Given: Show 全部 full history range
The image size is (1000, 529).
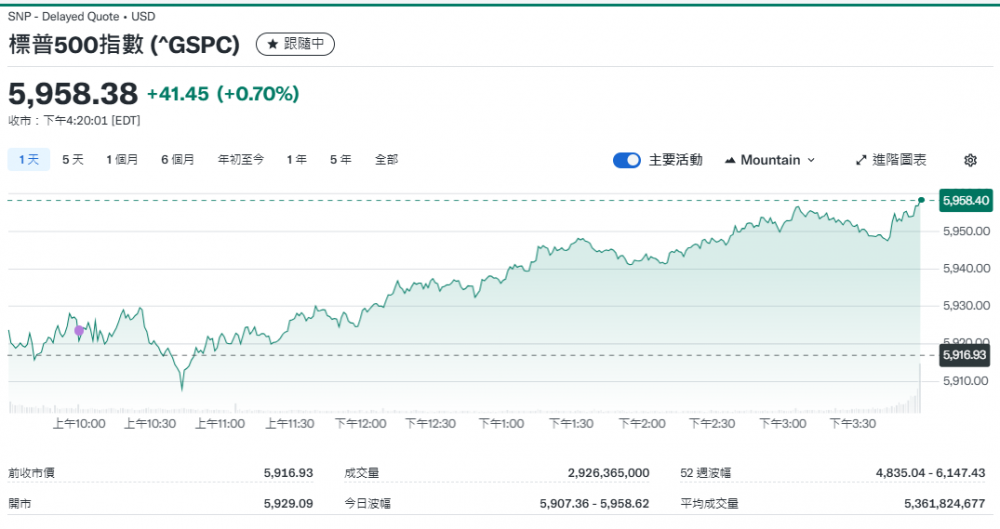Looking at the screenshot, I should pyautogui.click(x=386, y=159).
